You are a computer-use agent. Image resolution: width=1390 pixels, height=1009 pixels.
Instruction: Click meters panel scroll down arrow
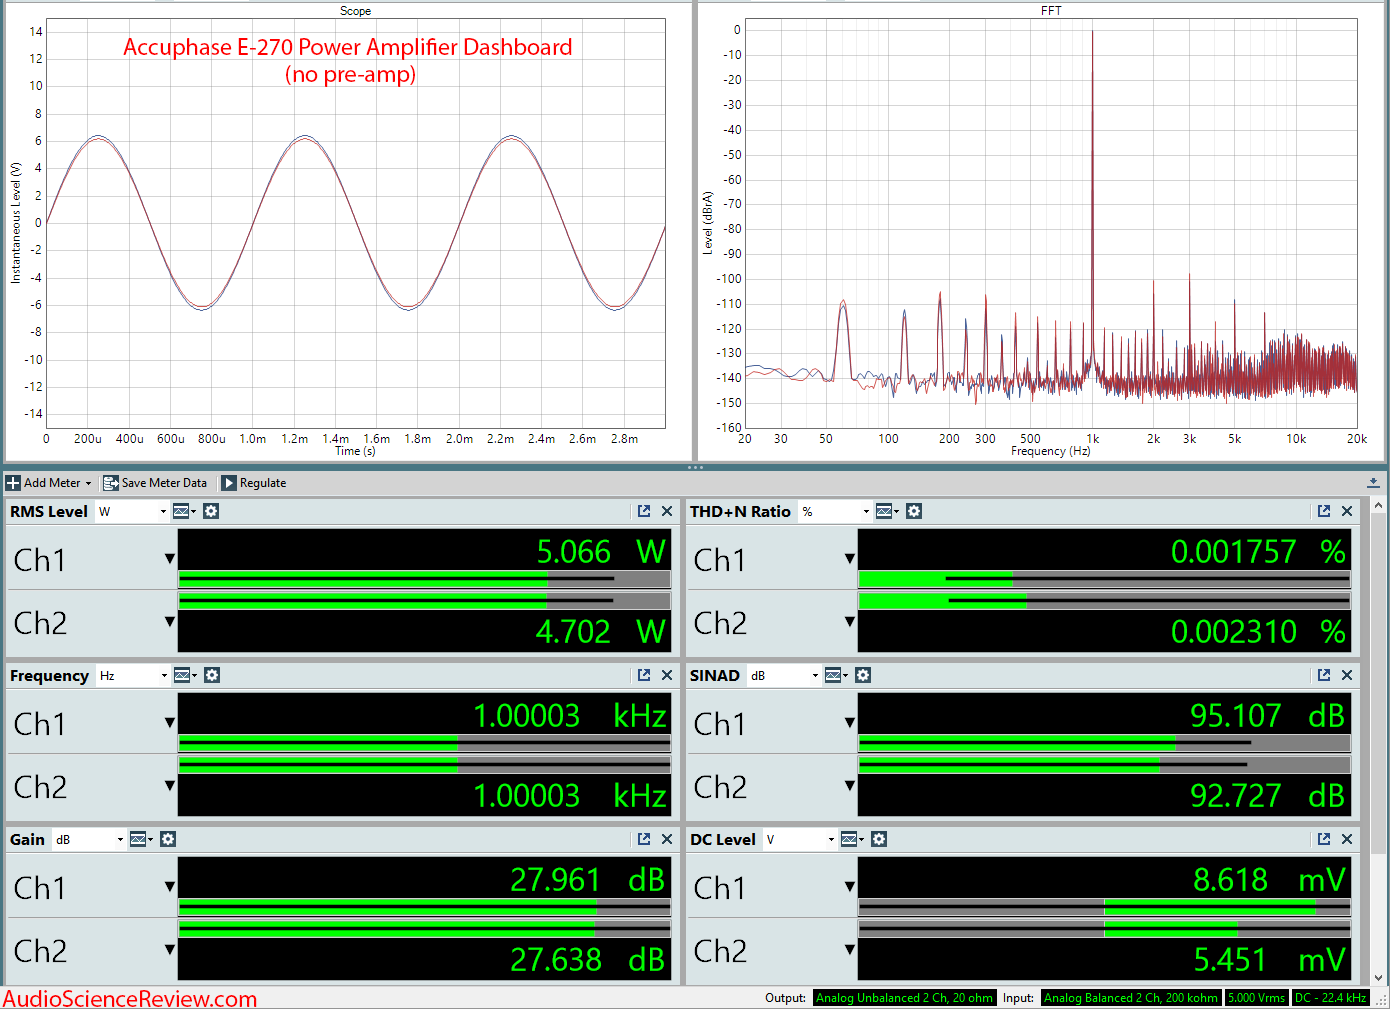[1379, 979]
